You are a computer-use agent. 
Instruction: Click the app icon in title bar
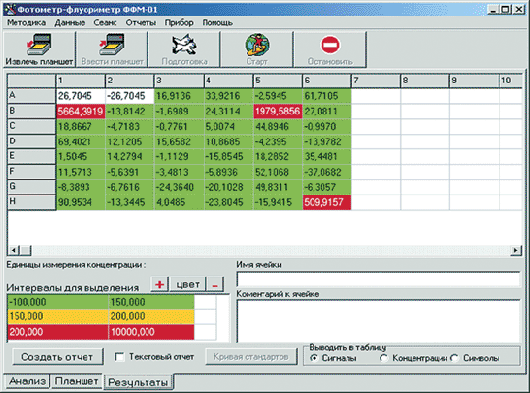10,9
